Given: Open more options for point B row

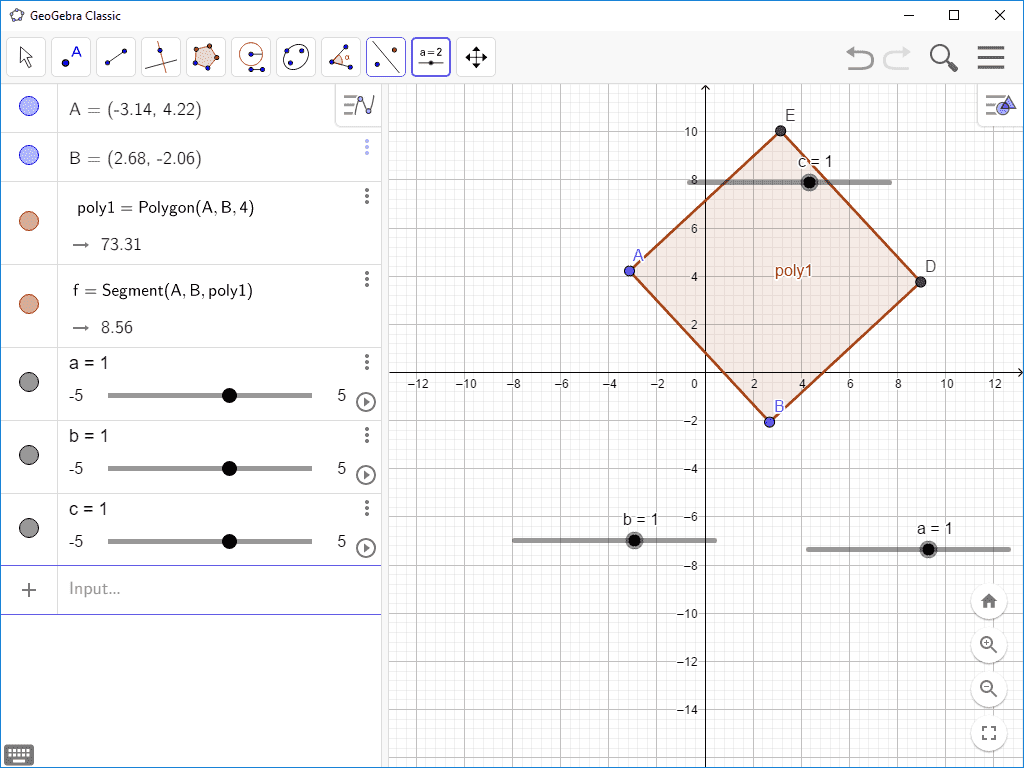Looking at the screenshot, I should click(367, 147).
